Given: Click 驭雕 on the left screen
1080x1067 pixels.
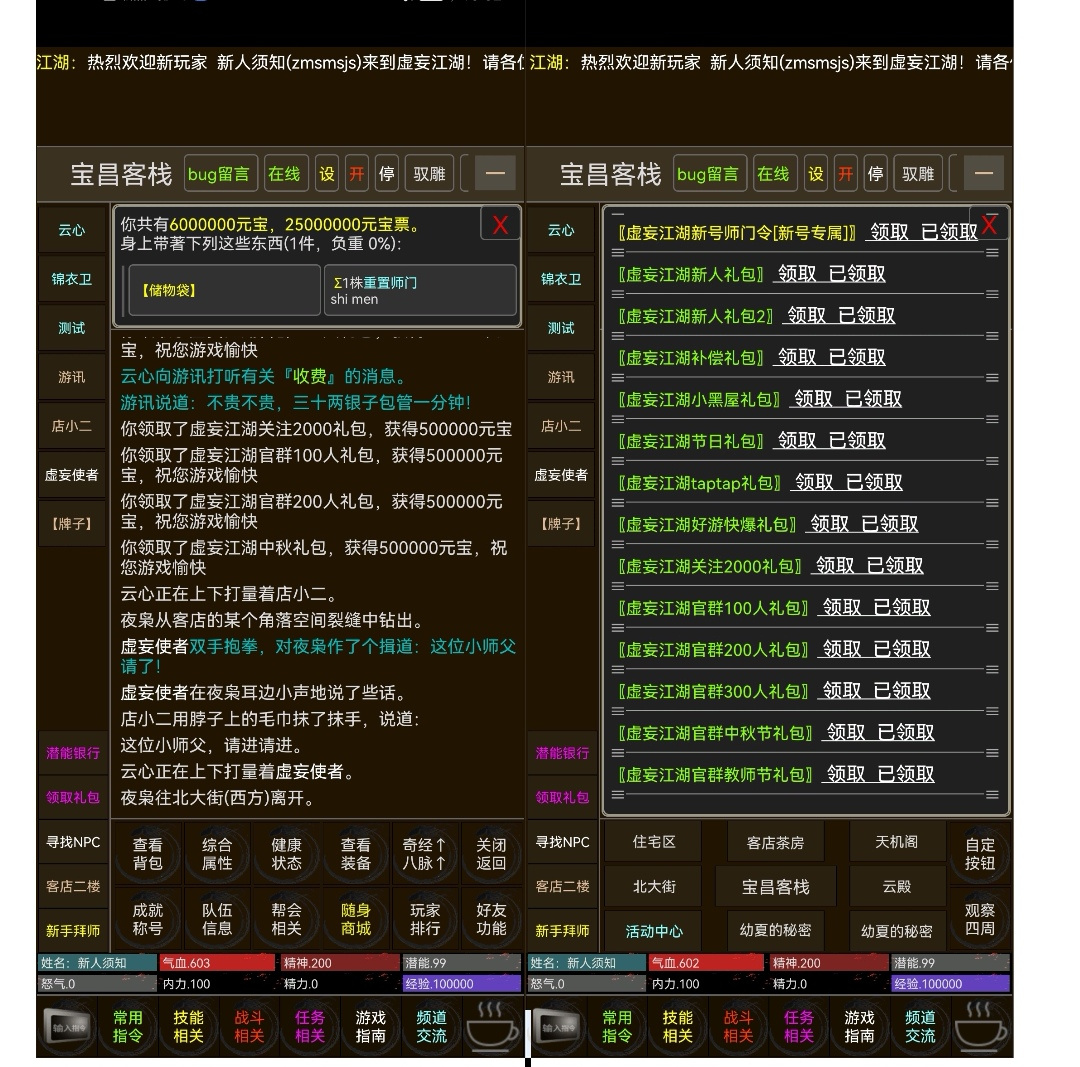Looking at the screenshot, I should click(x=429, y=174).
